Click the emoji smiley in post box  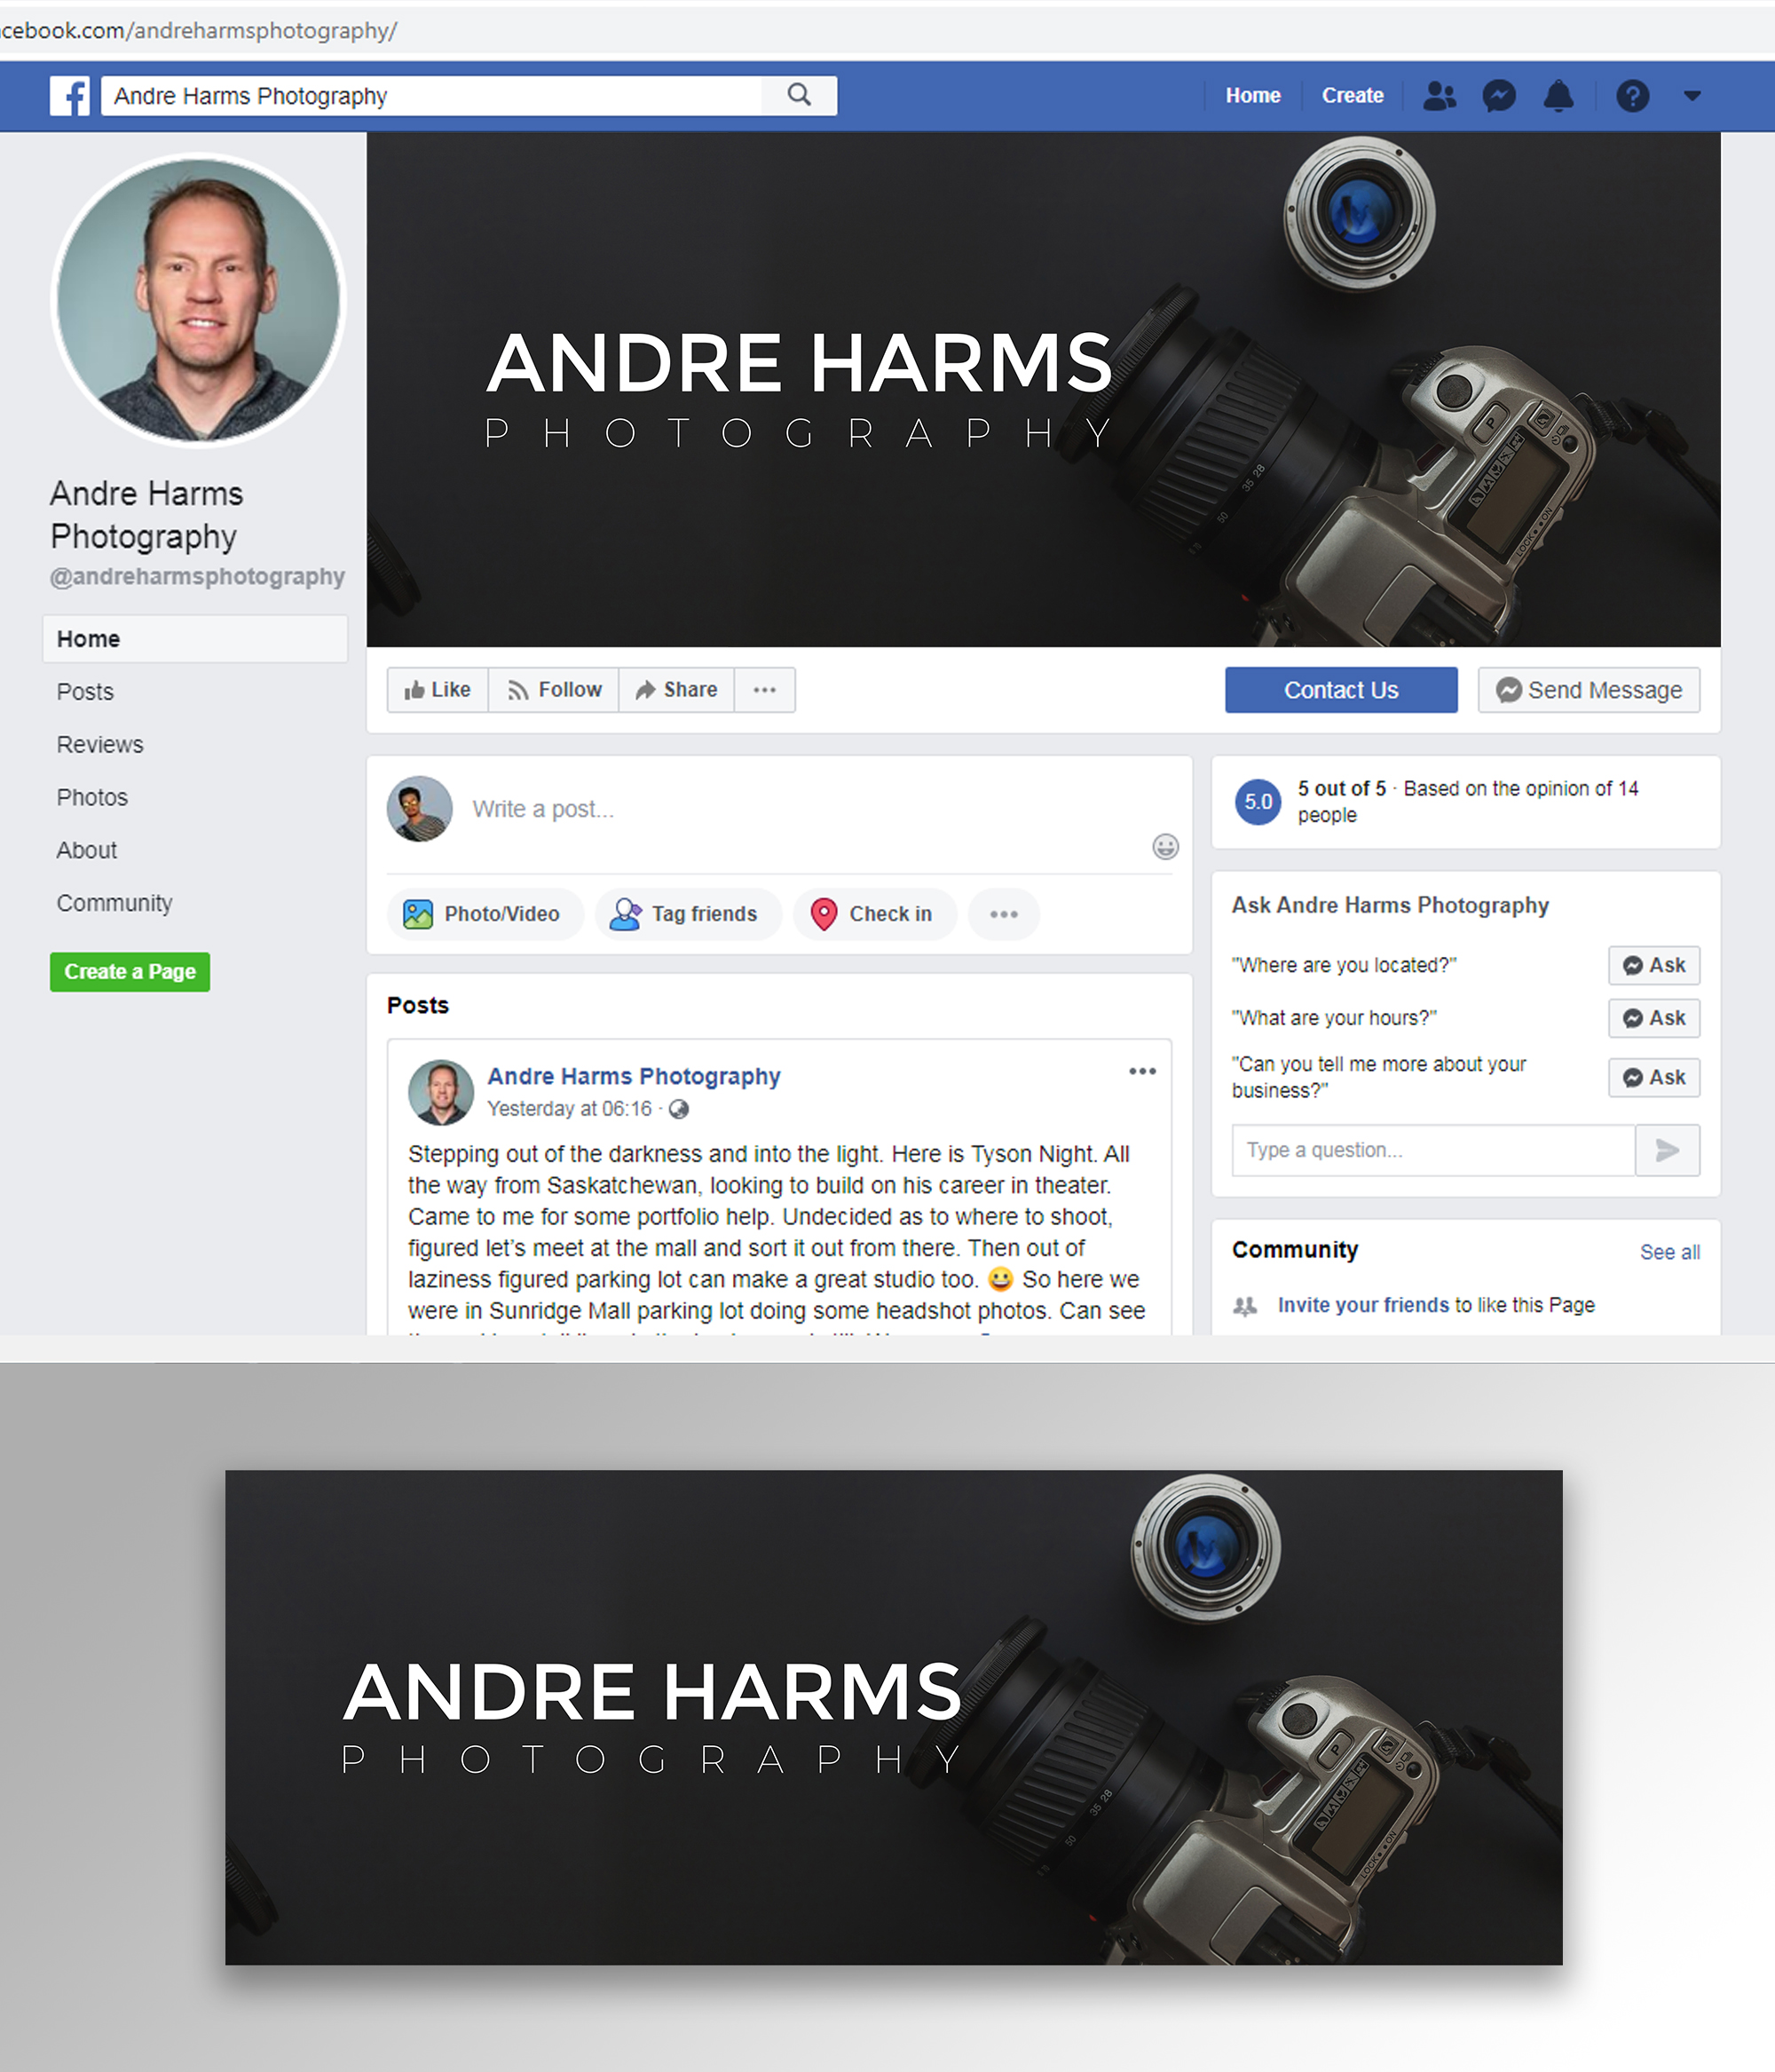coord(1165,847)
